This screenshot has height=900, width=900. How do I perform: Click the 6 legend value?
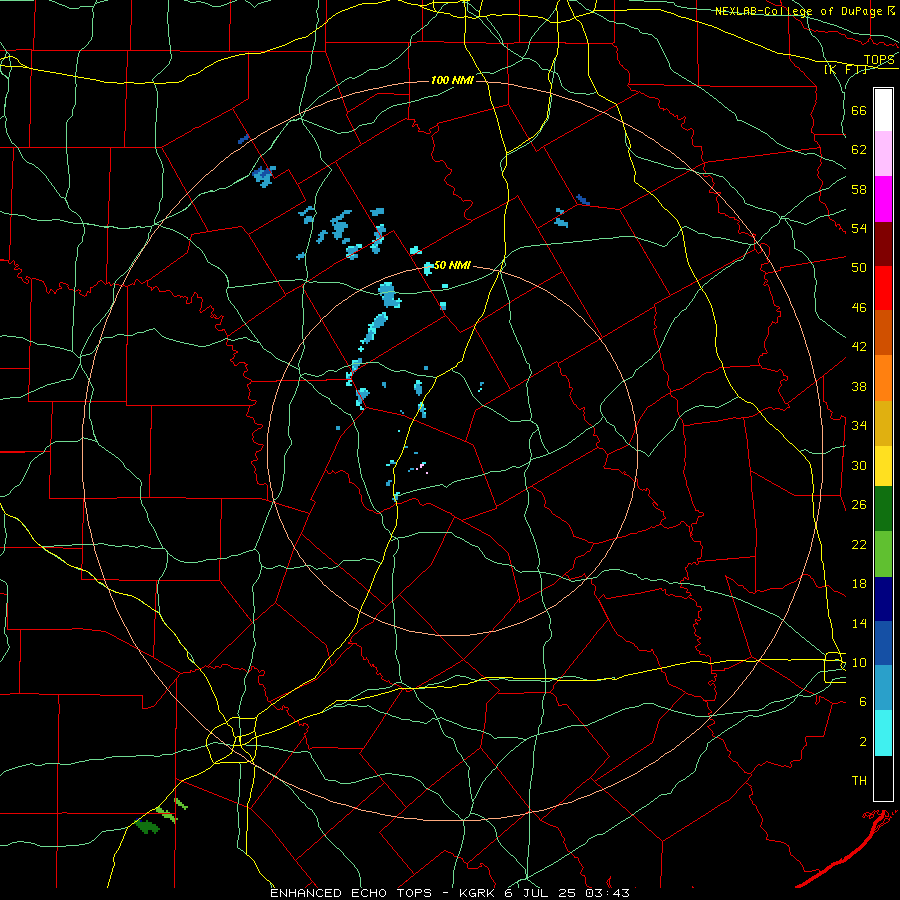863,701
